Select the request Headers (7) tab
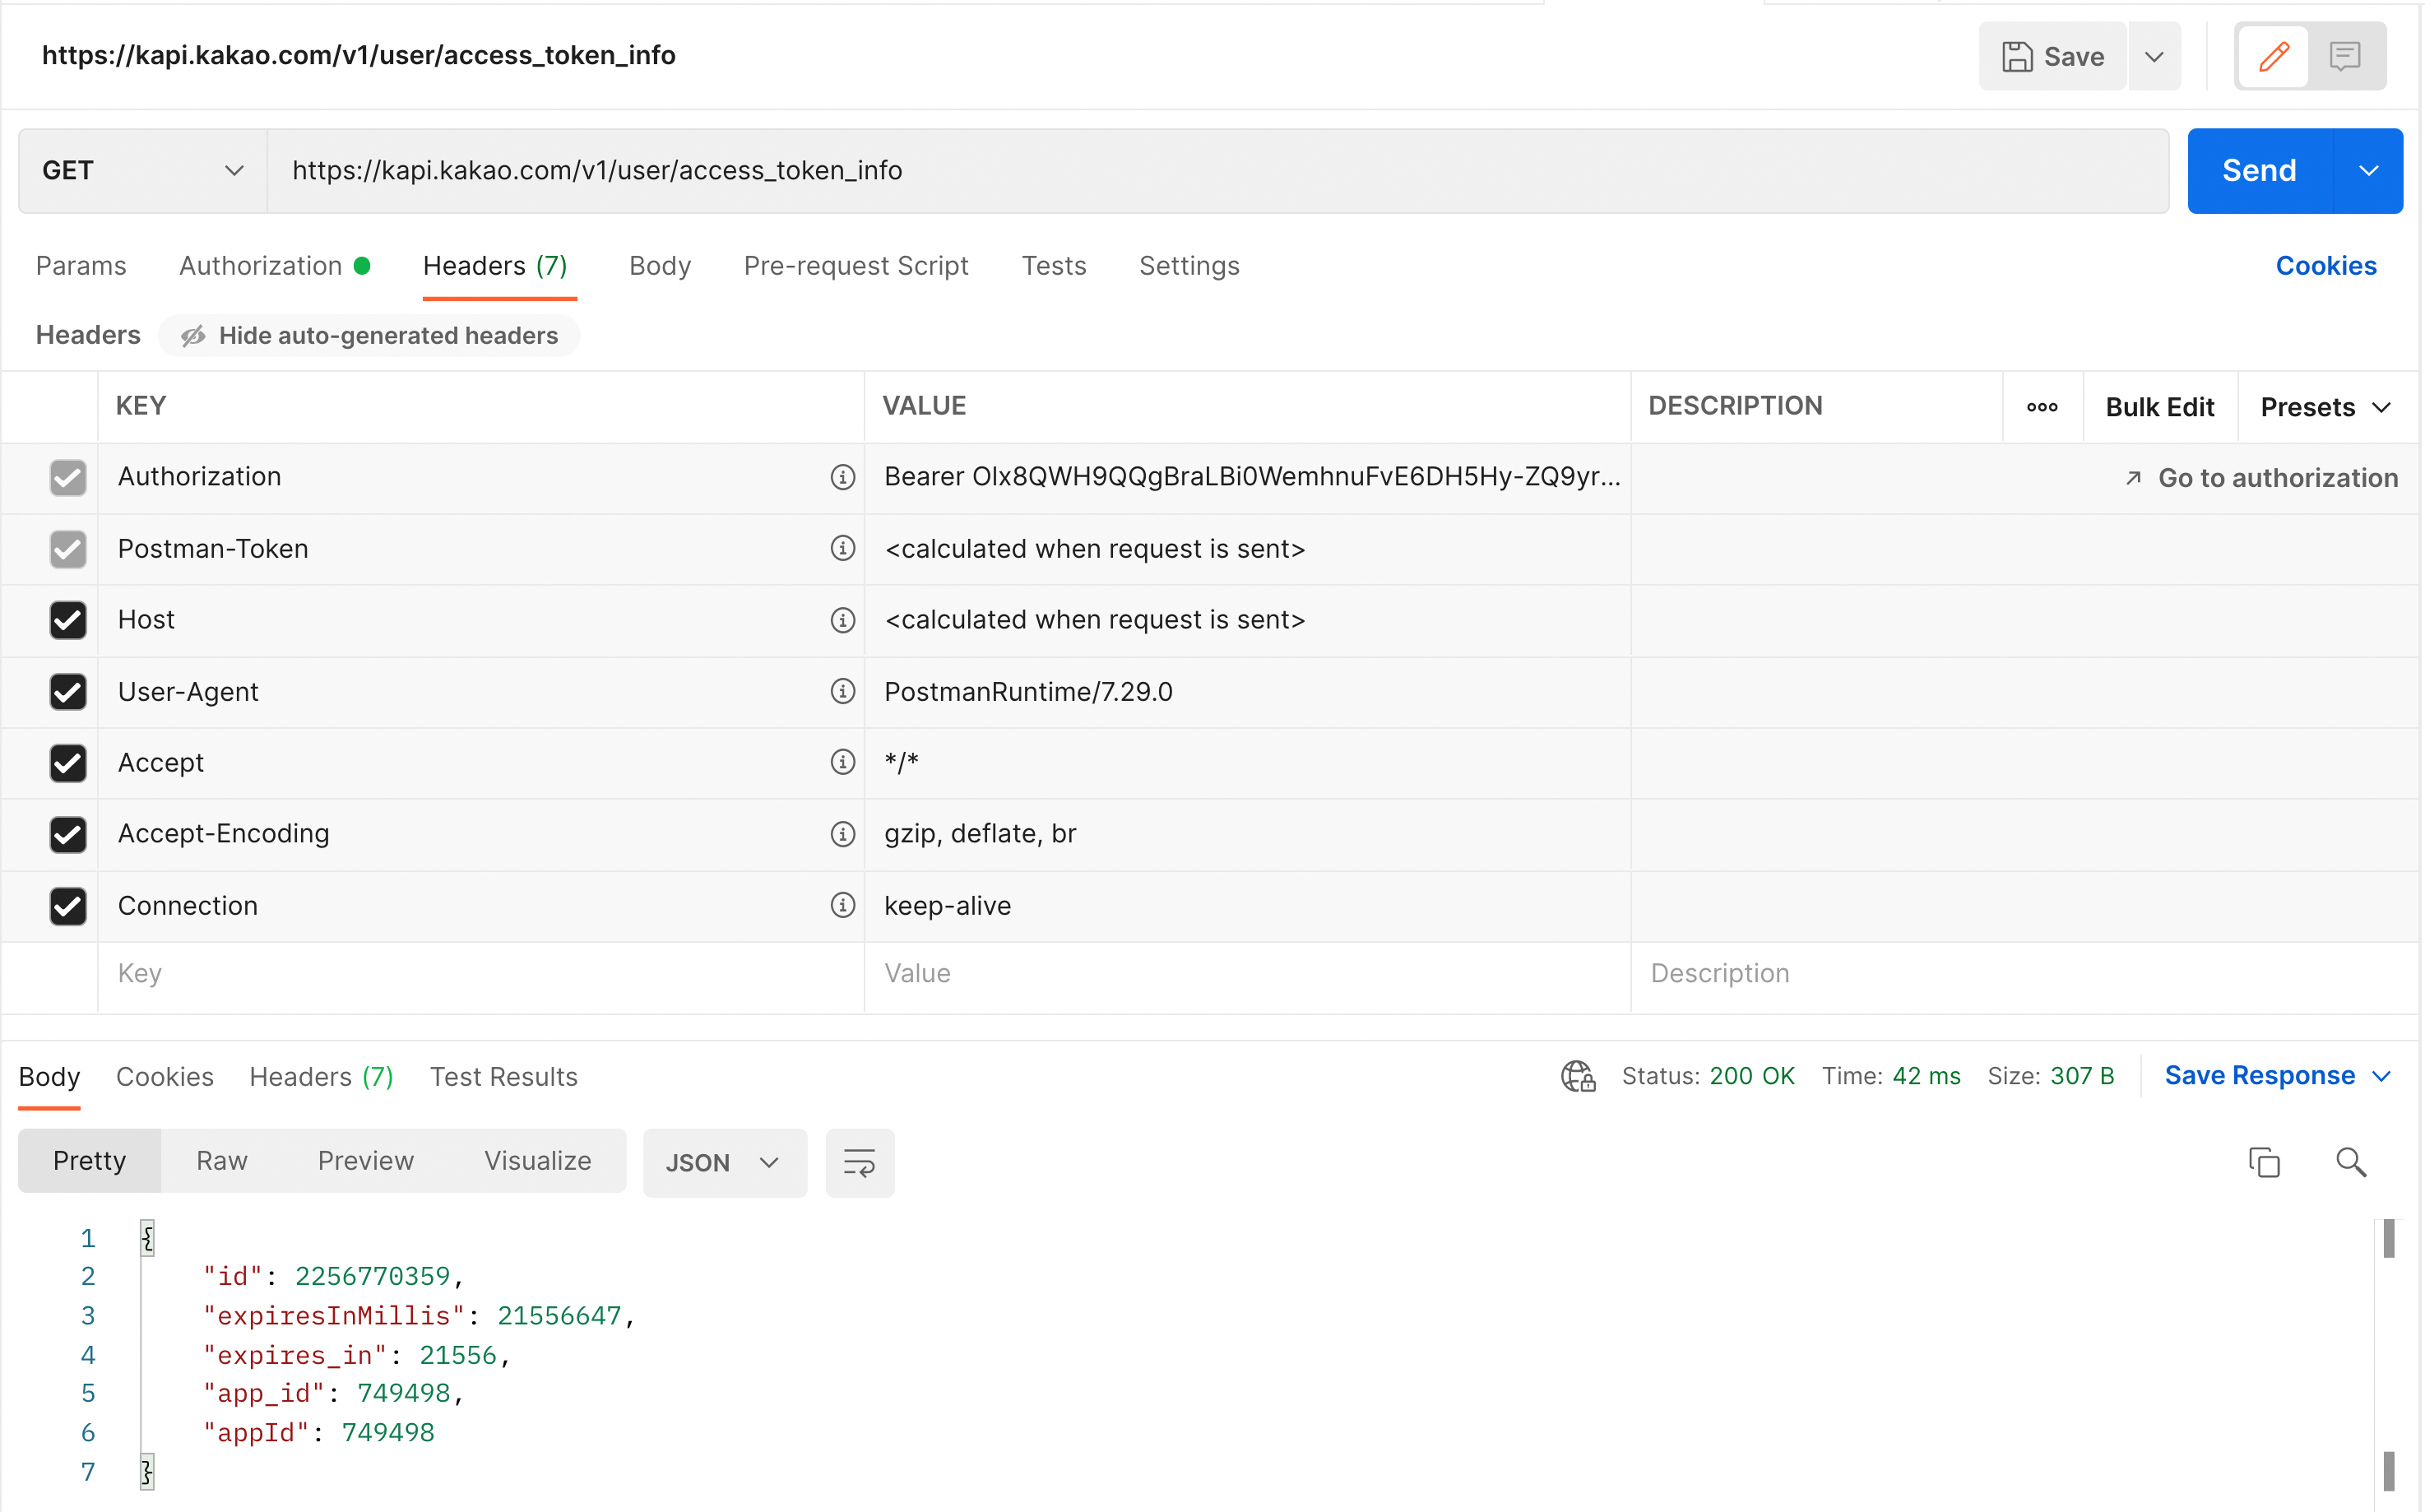This screenshot has width=2425, height=1512. [495, 266]
